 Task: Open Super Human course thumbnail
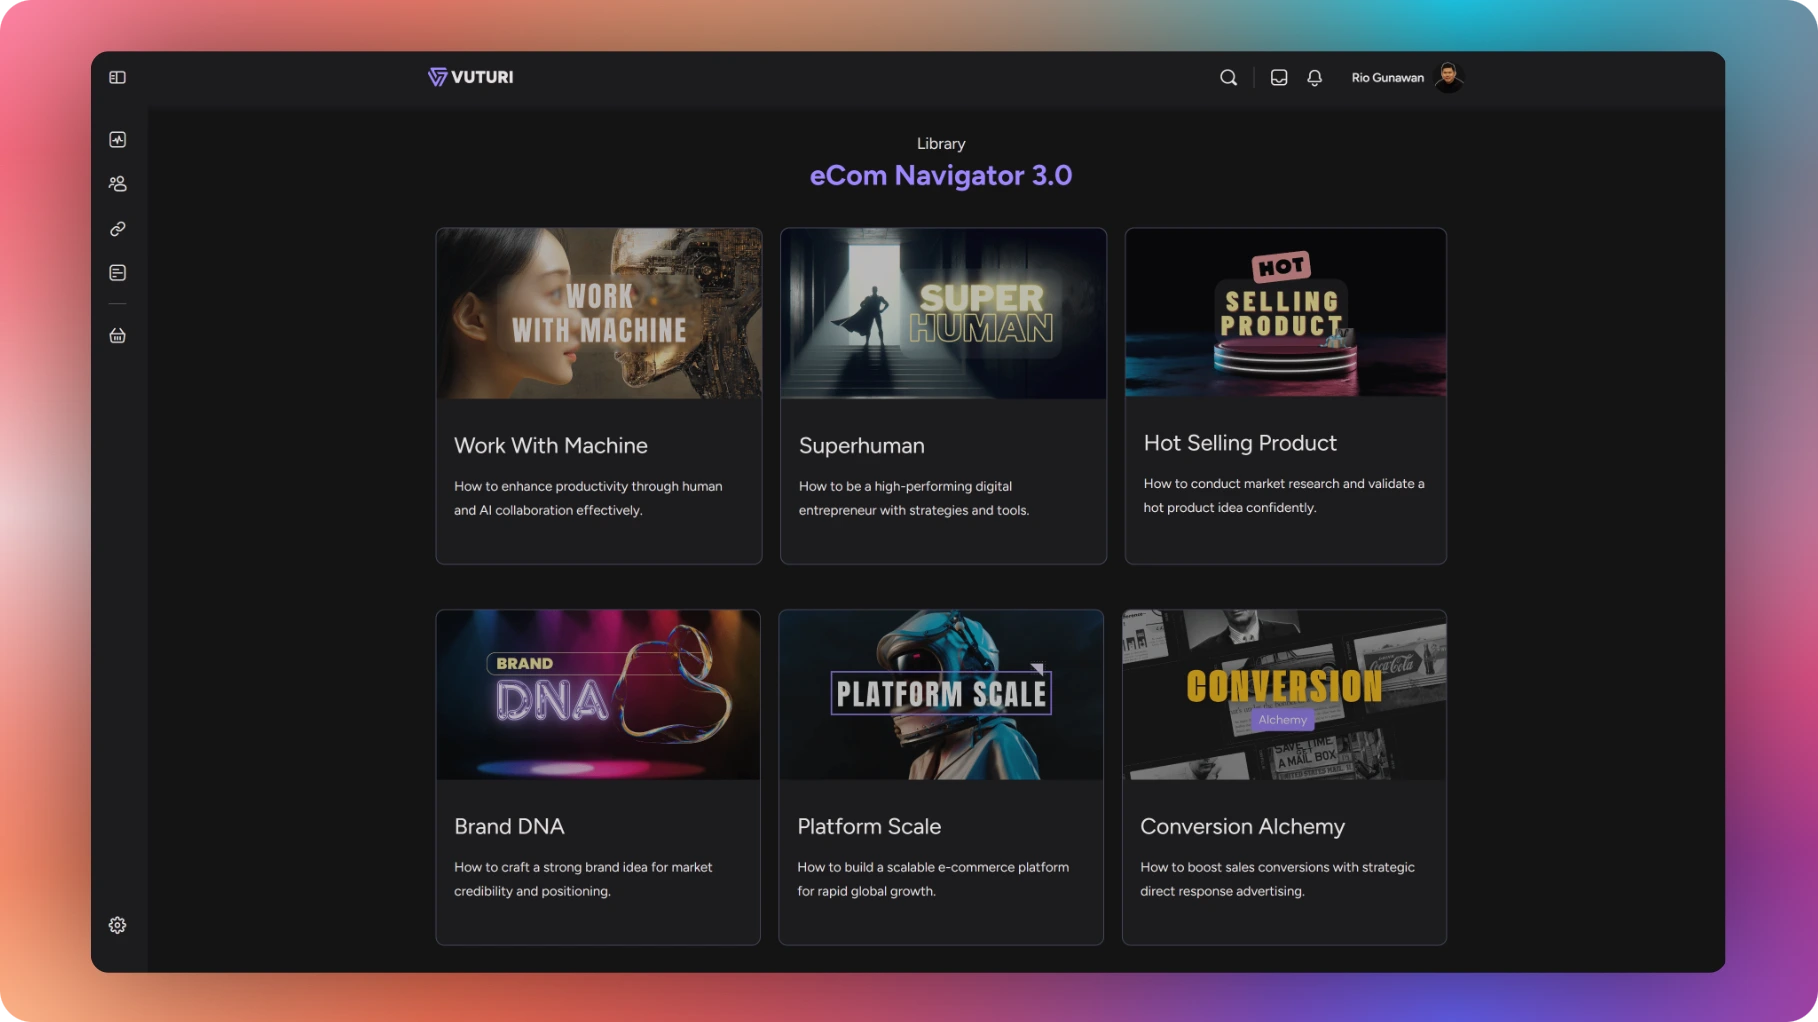(943, 313)
